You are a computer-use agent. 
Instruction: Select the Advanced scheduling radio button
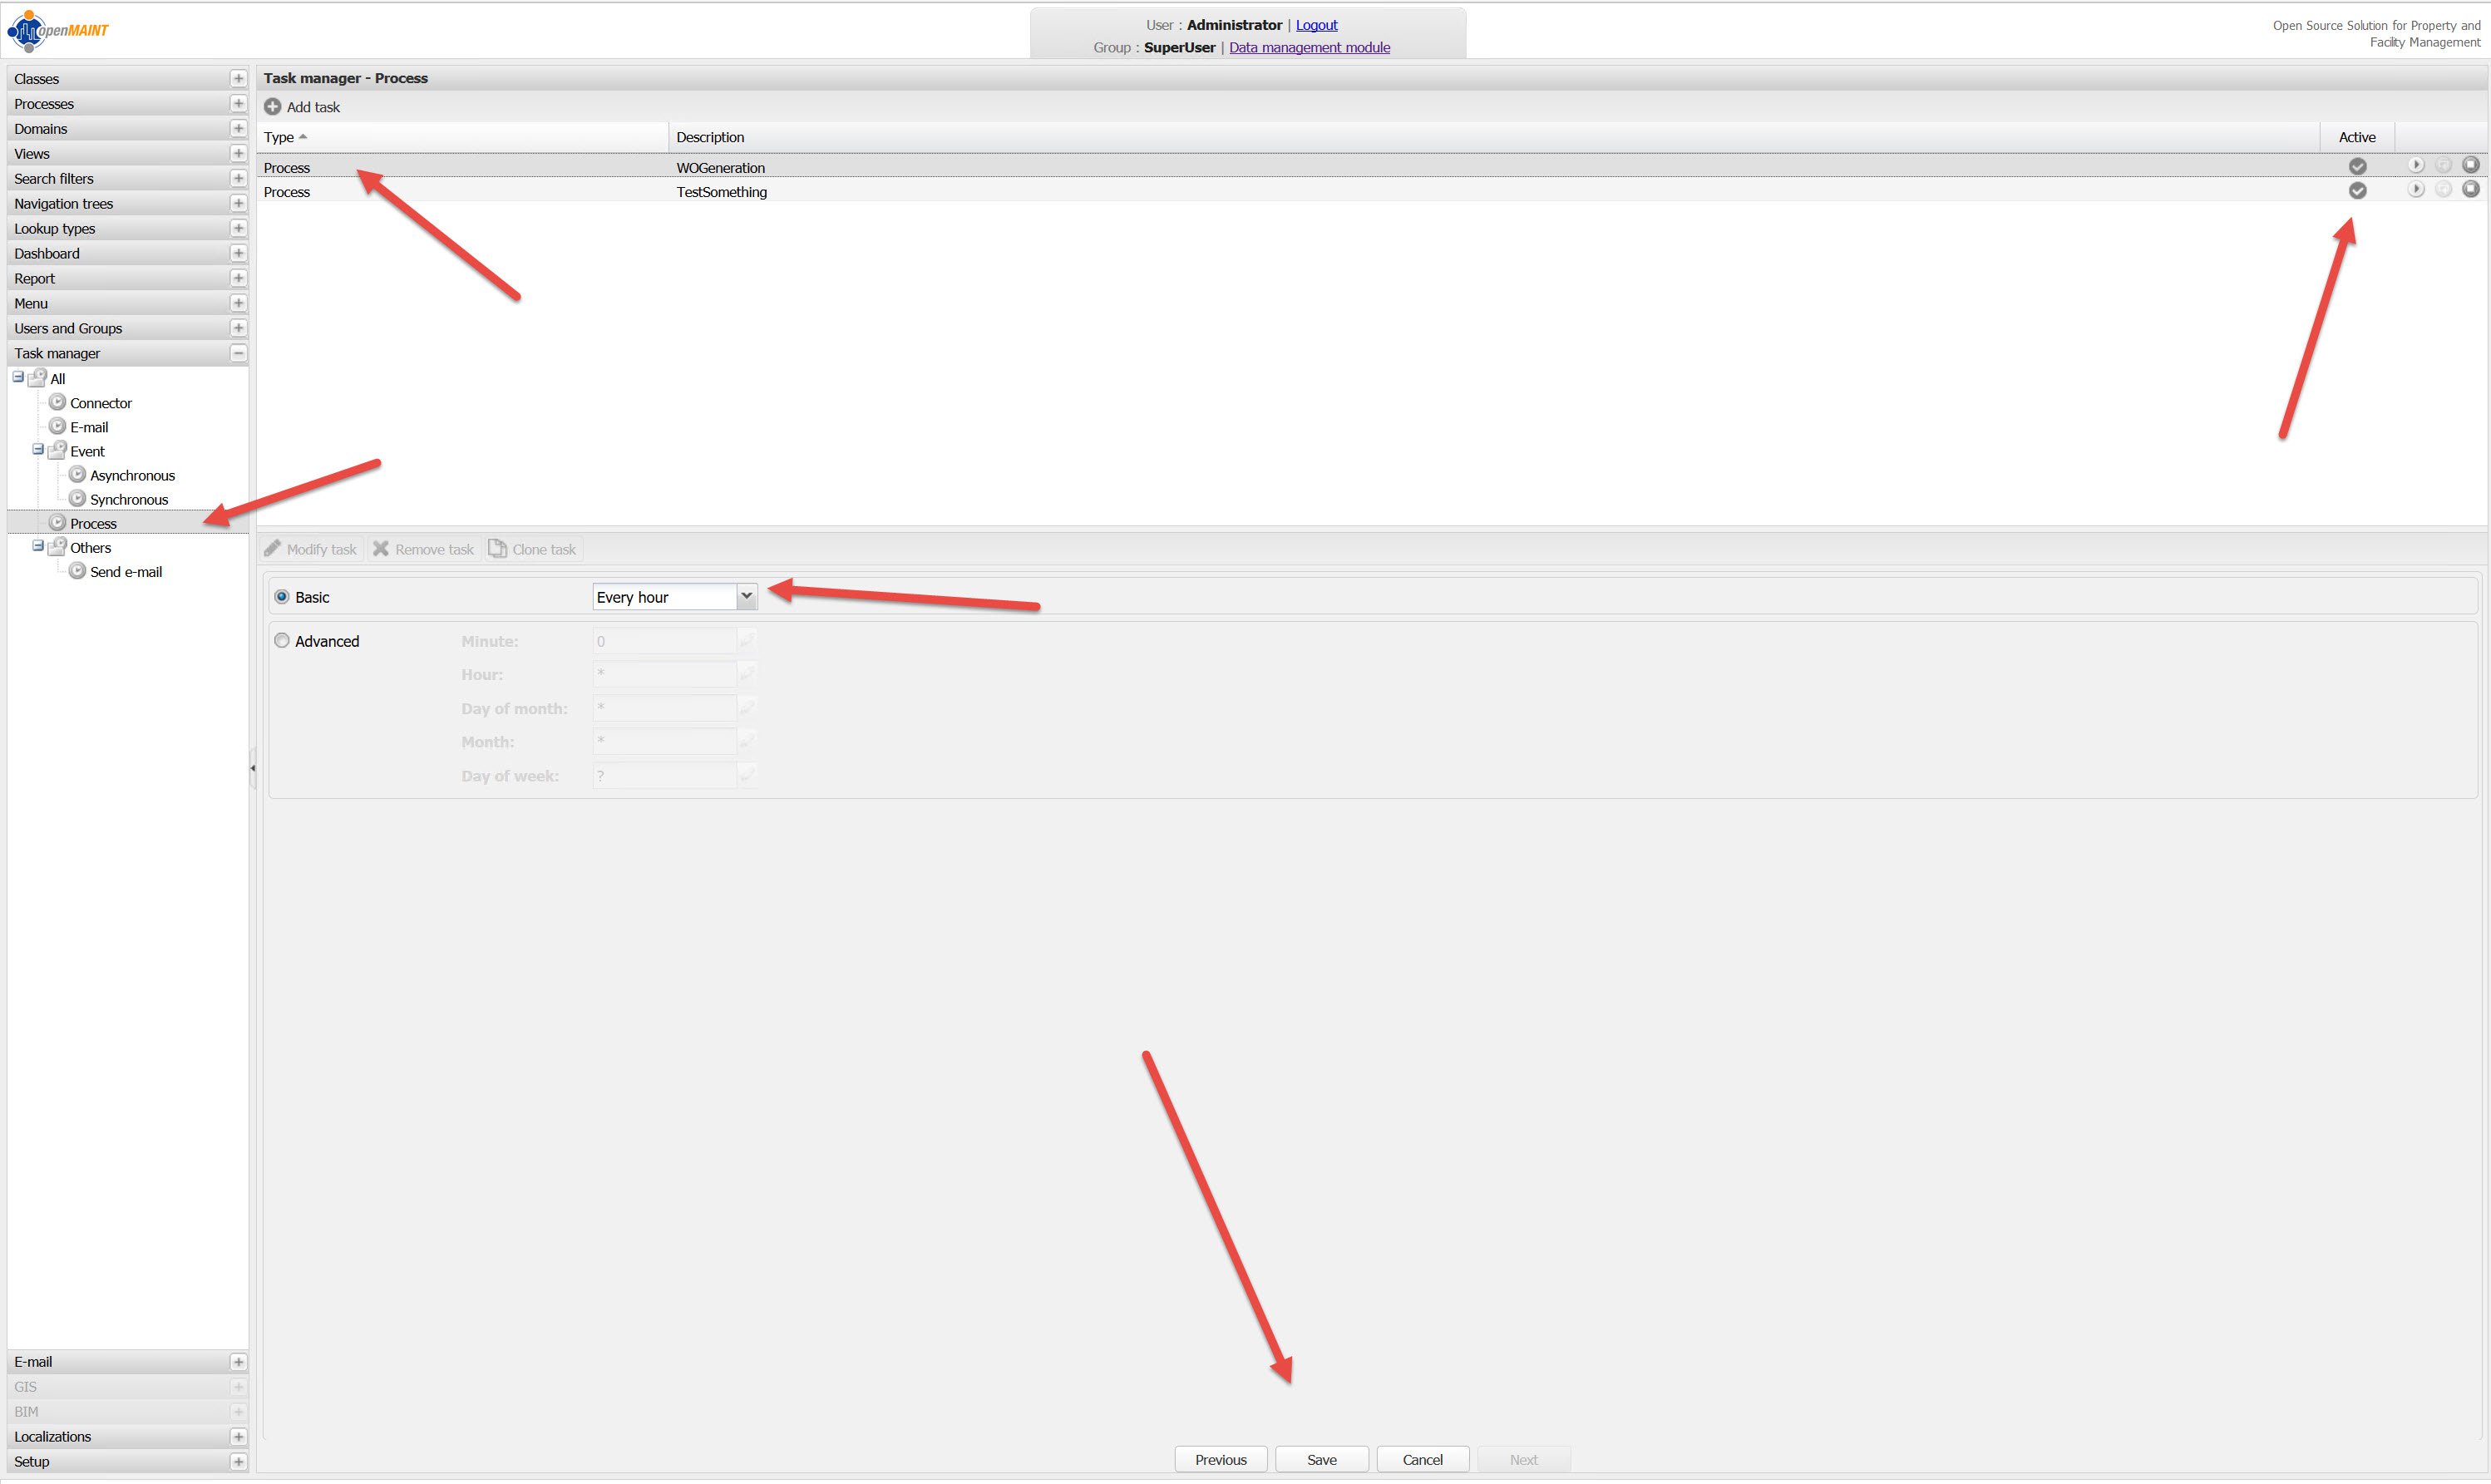(x=282, y=641)
